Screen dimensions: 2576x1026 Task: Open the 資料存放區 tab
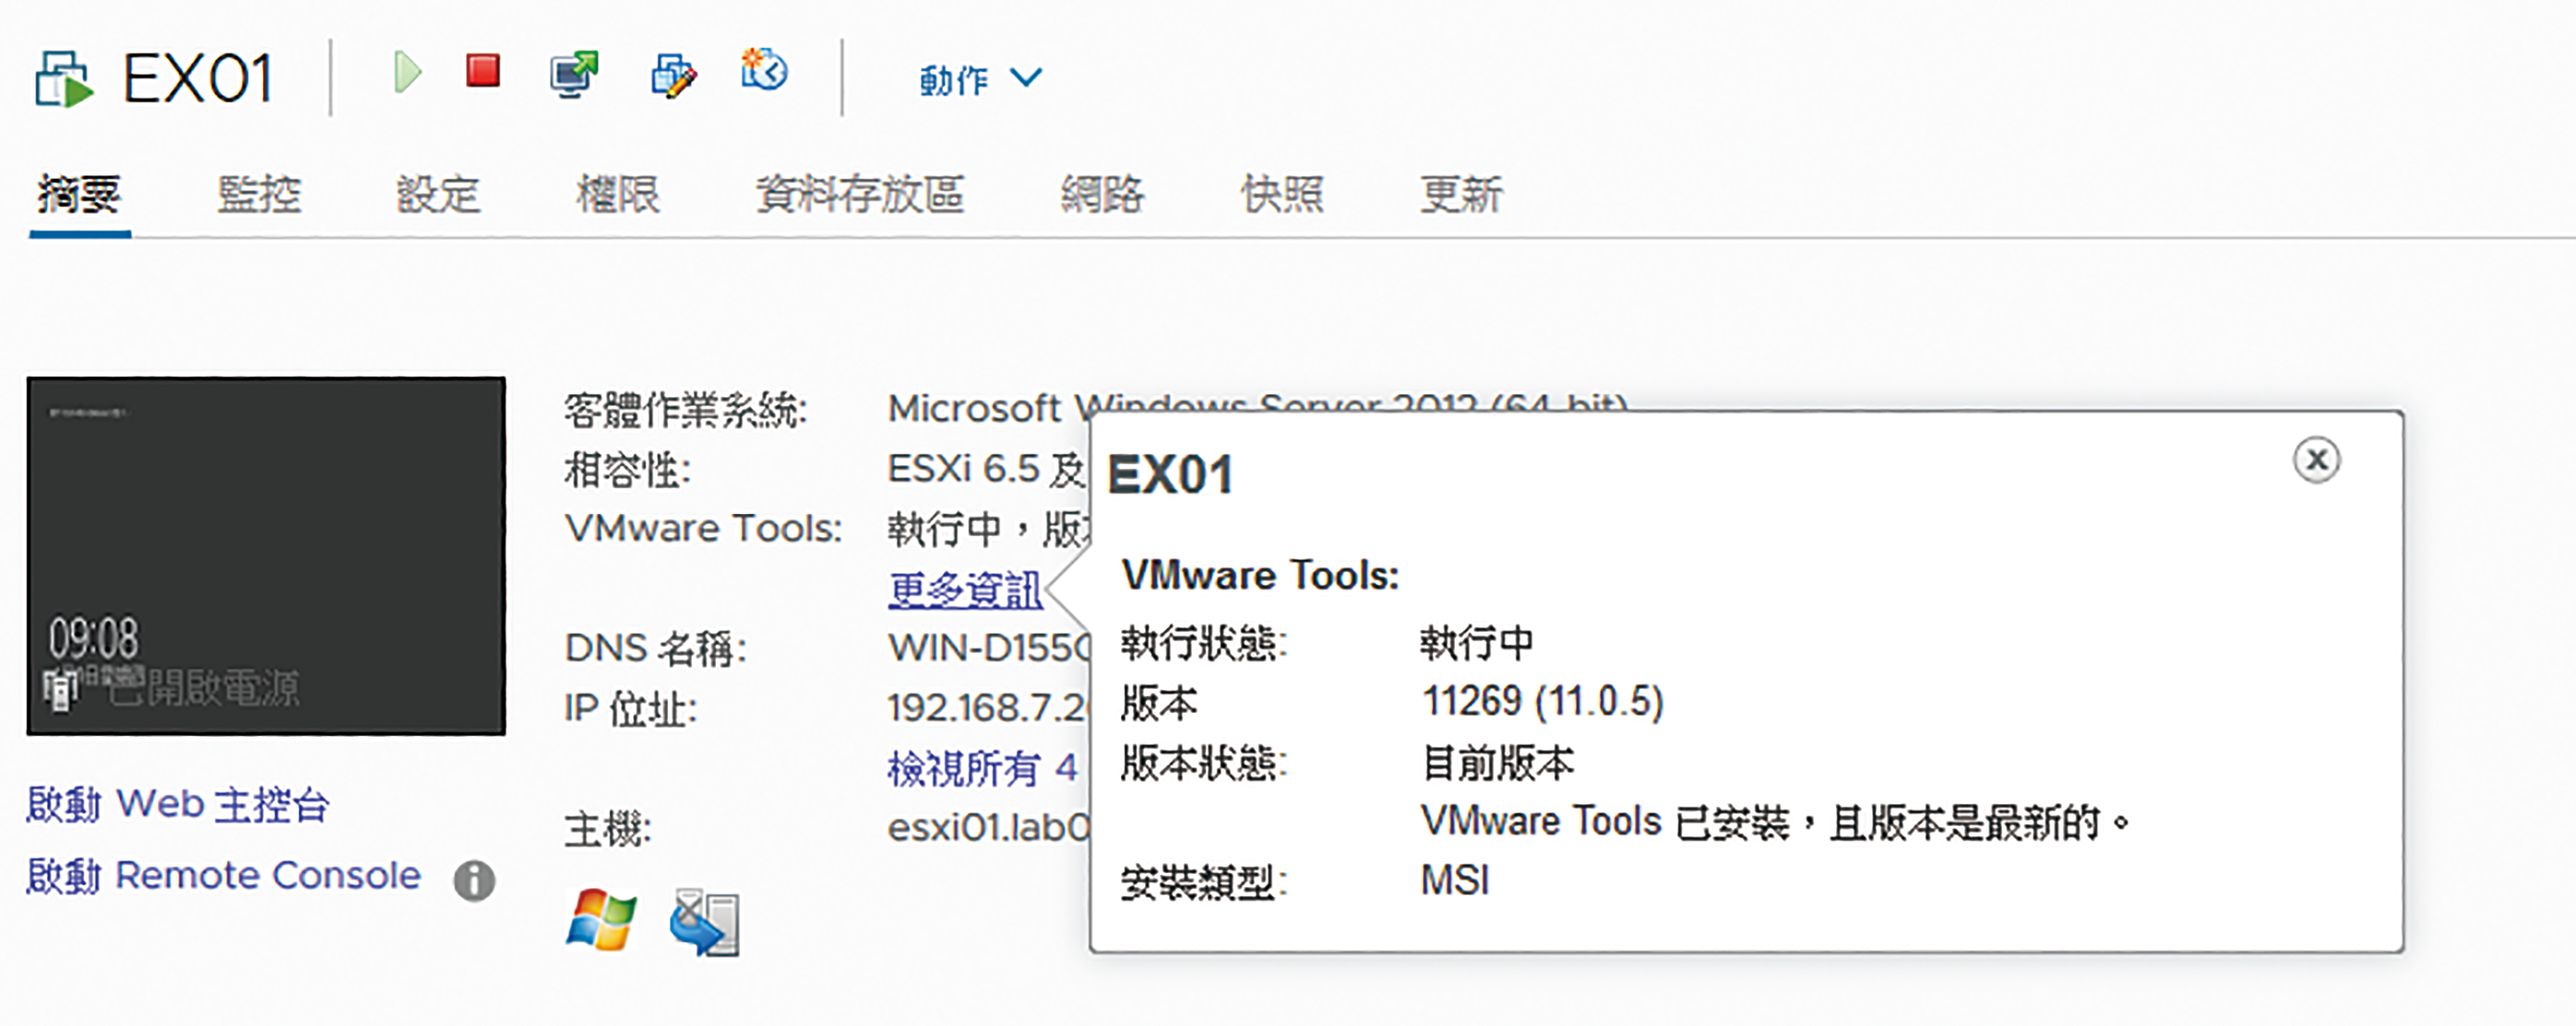859,194
